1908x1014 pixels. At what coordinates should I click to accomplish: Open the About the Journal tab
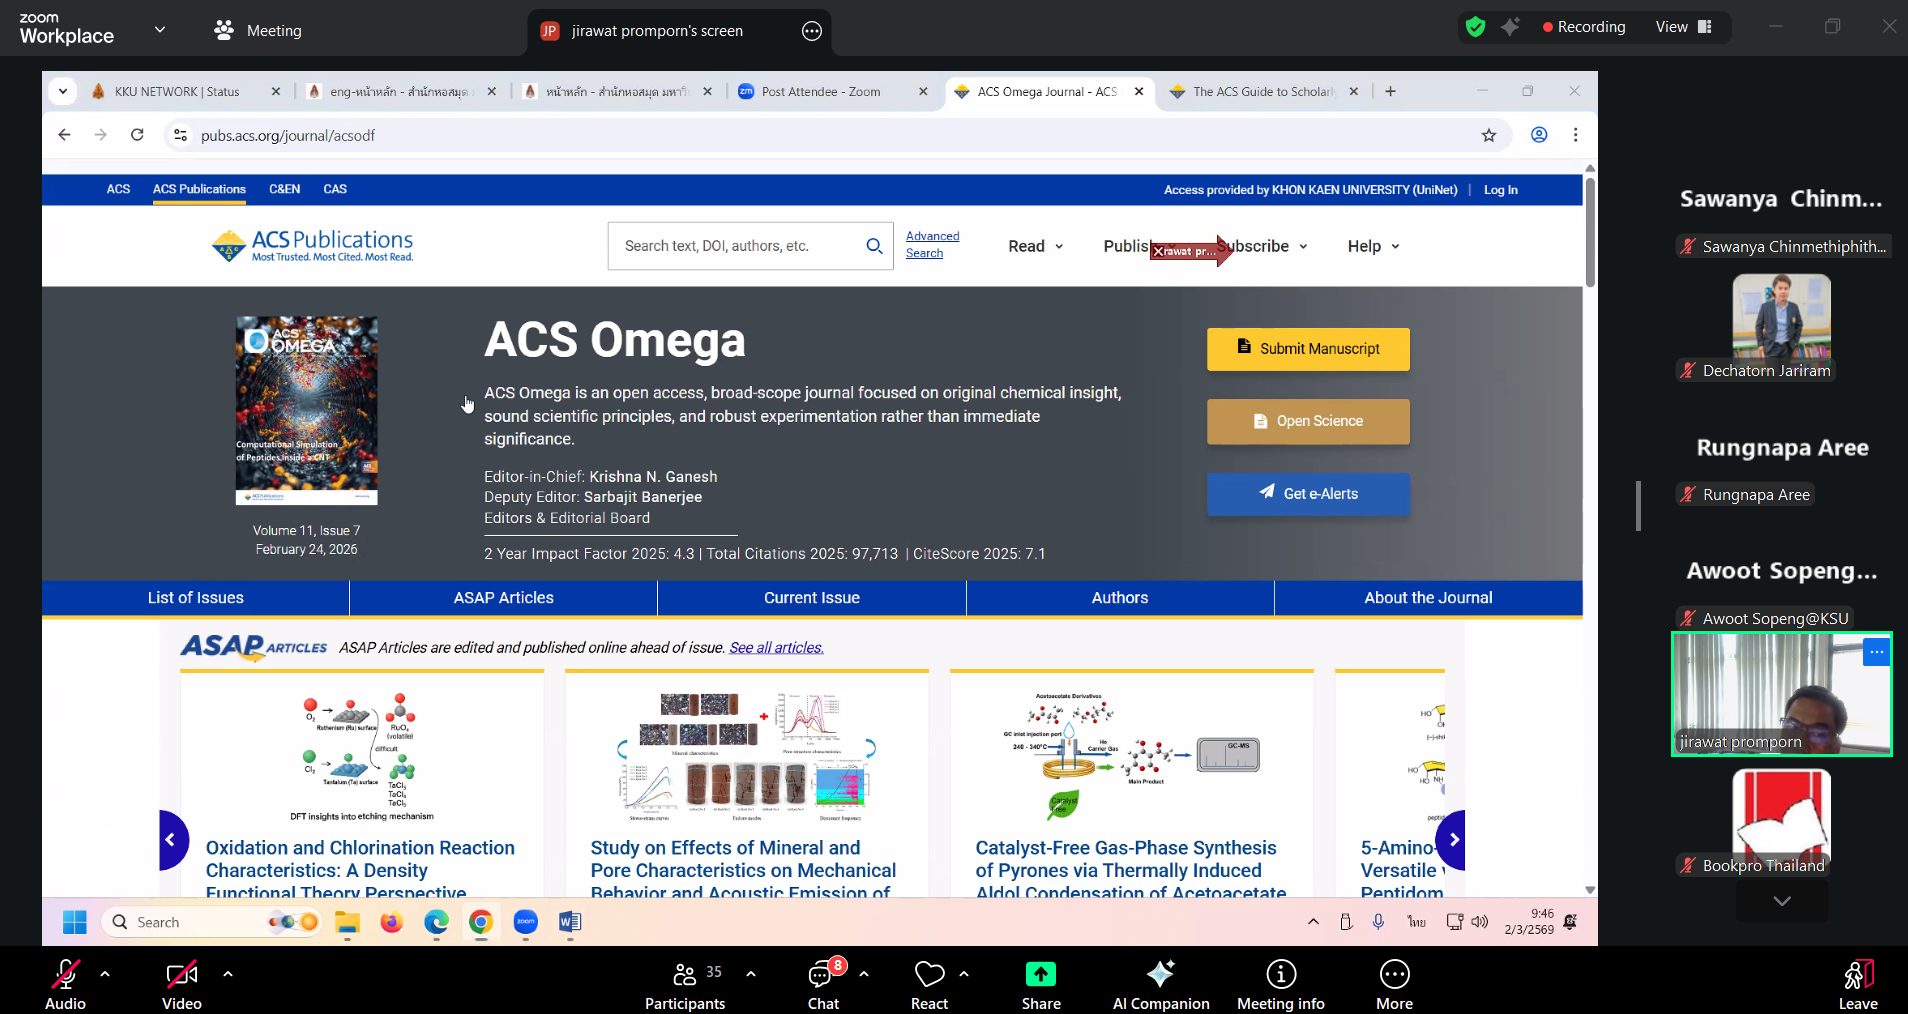tap(1427, 598)
